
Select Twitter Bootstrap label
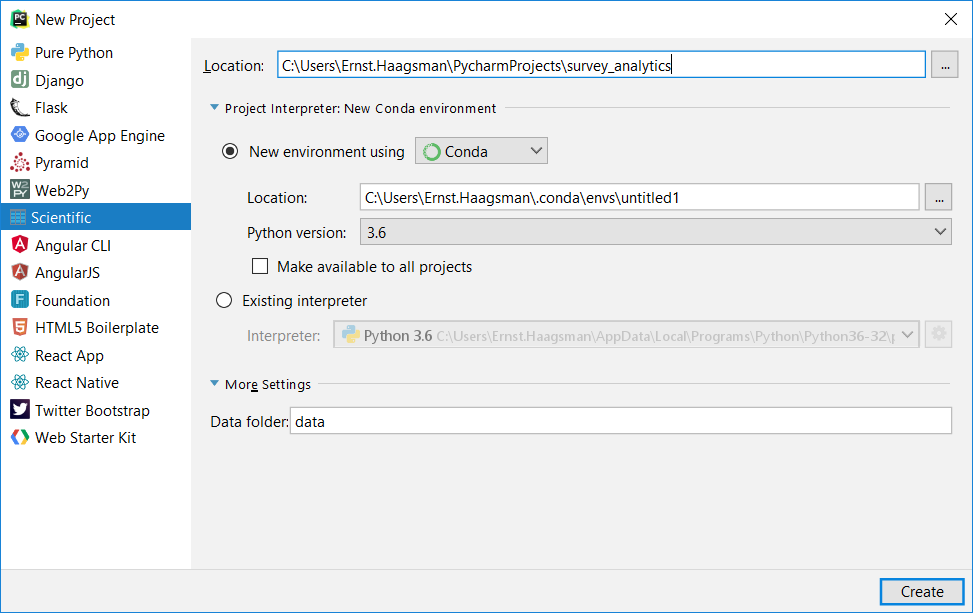(92, 411)
